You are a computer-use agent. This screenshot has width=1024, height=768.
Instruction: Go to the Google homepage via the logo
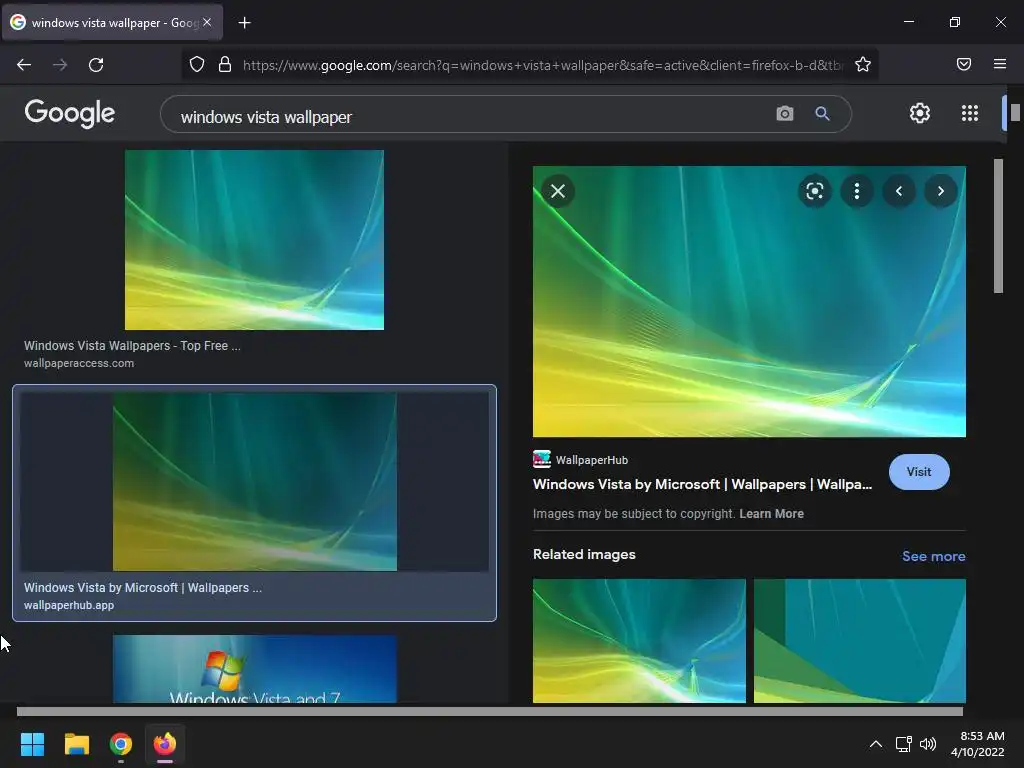click(70, 114)
